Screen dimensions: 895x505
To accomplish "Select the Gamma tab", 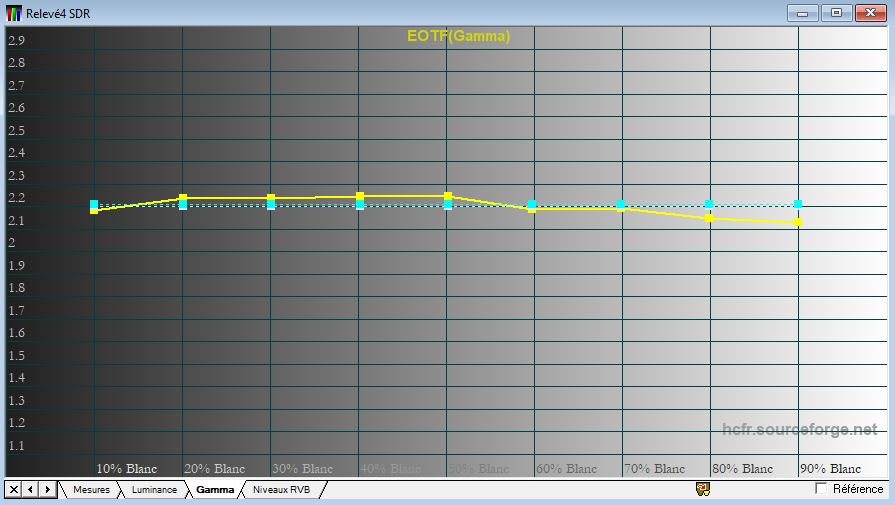I will (215, 490).
